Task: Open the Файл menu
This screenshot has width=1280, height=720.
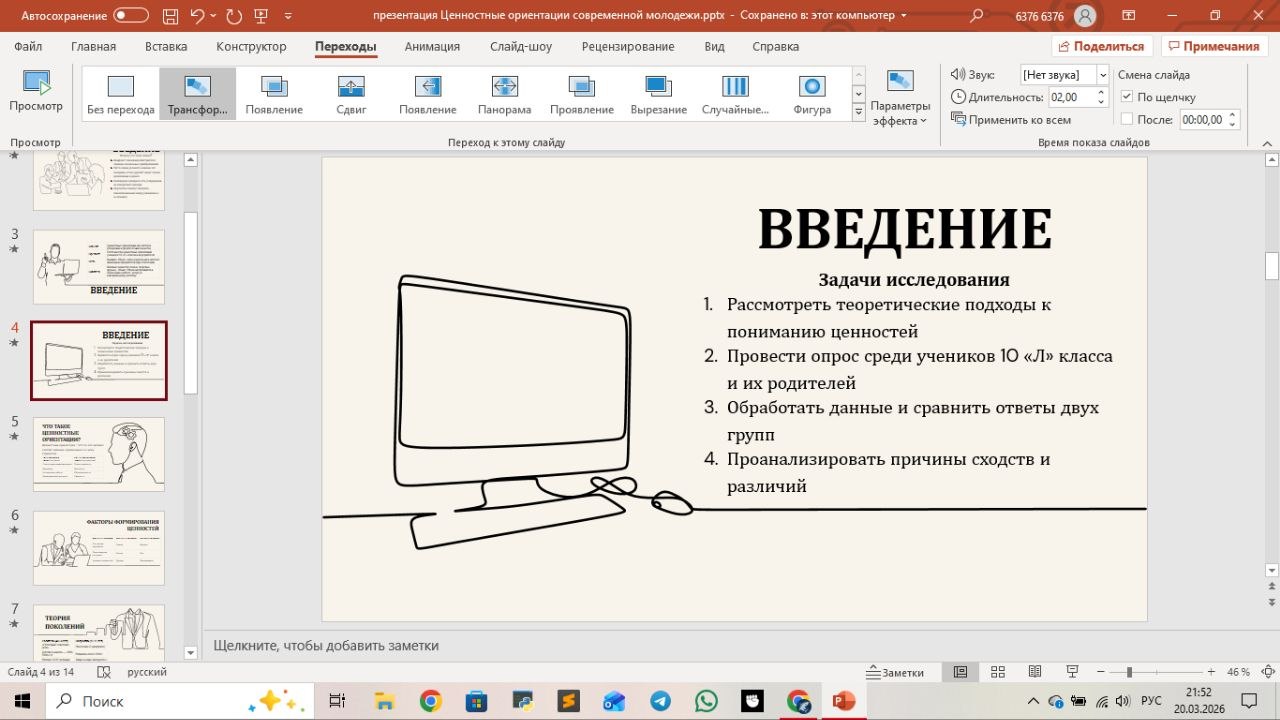Action: 28,46
